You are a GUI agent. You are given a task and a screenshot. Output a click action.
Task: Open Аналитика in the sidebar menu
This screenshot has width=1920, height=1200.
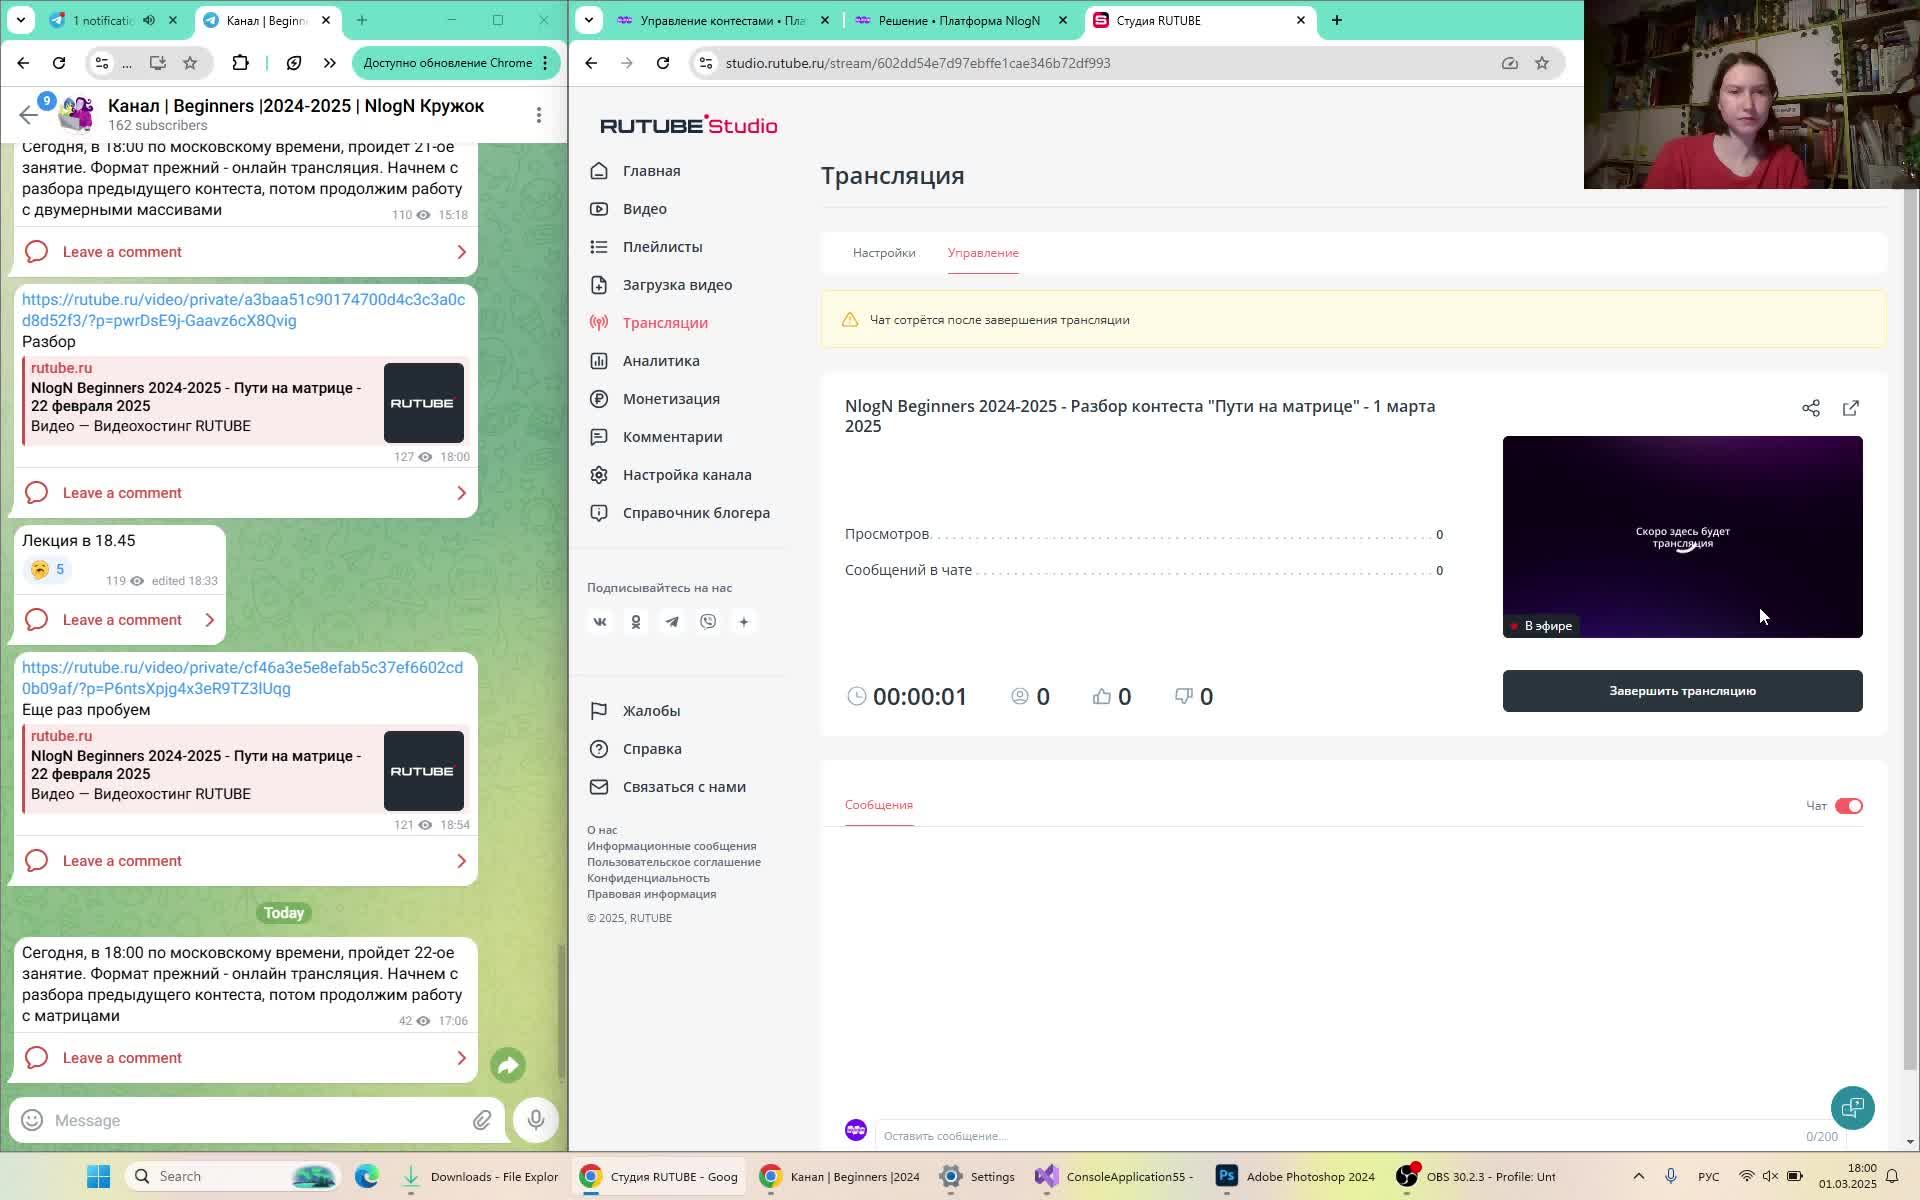(x=660, y=361)
